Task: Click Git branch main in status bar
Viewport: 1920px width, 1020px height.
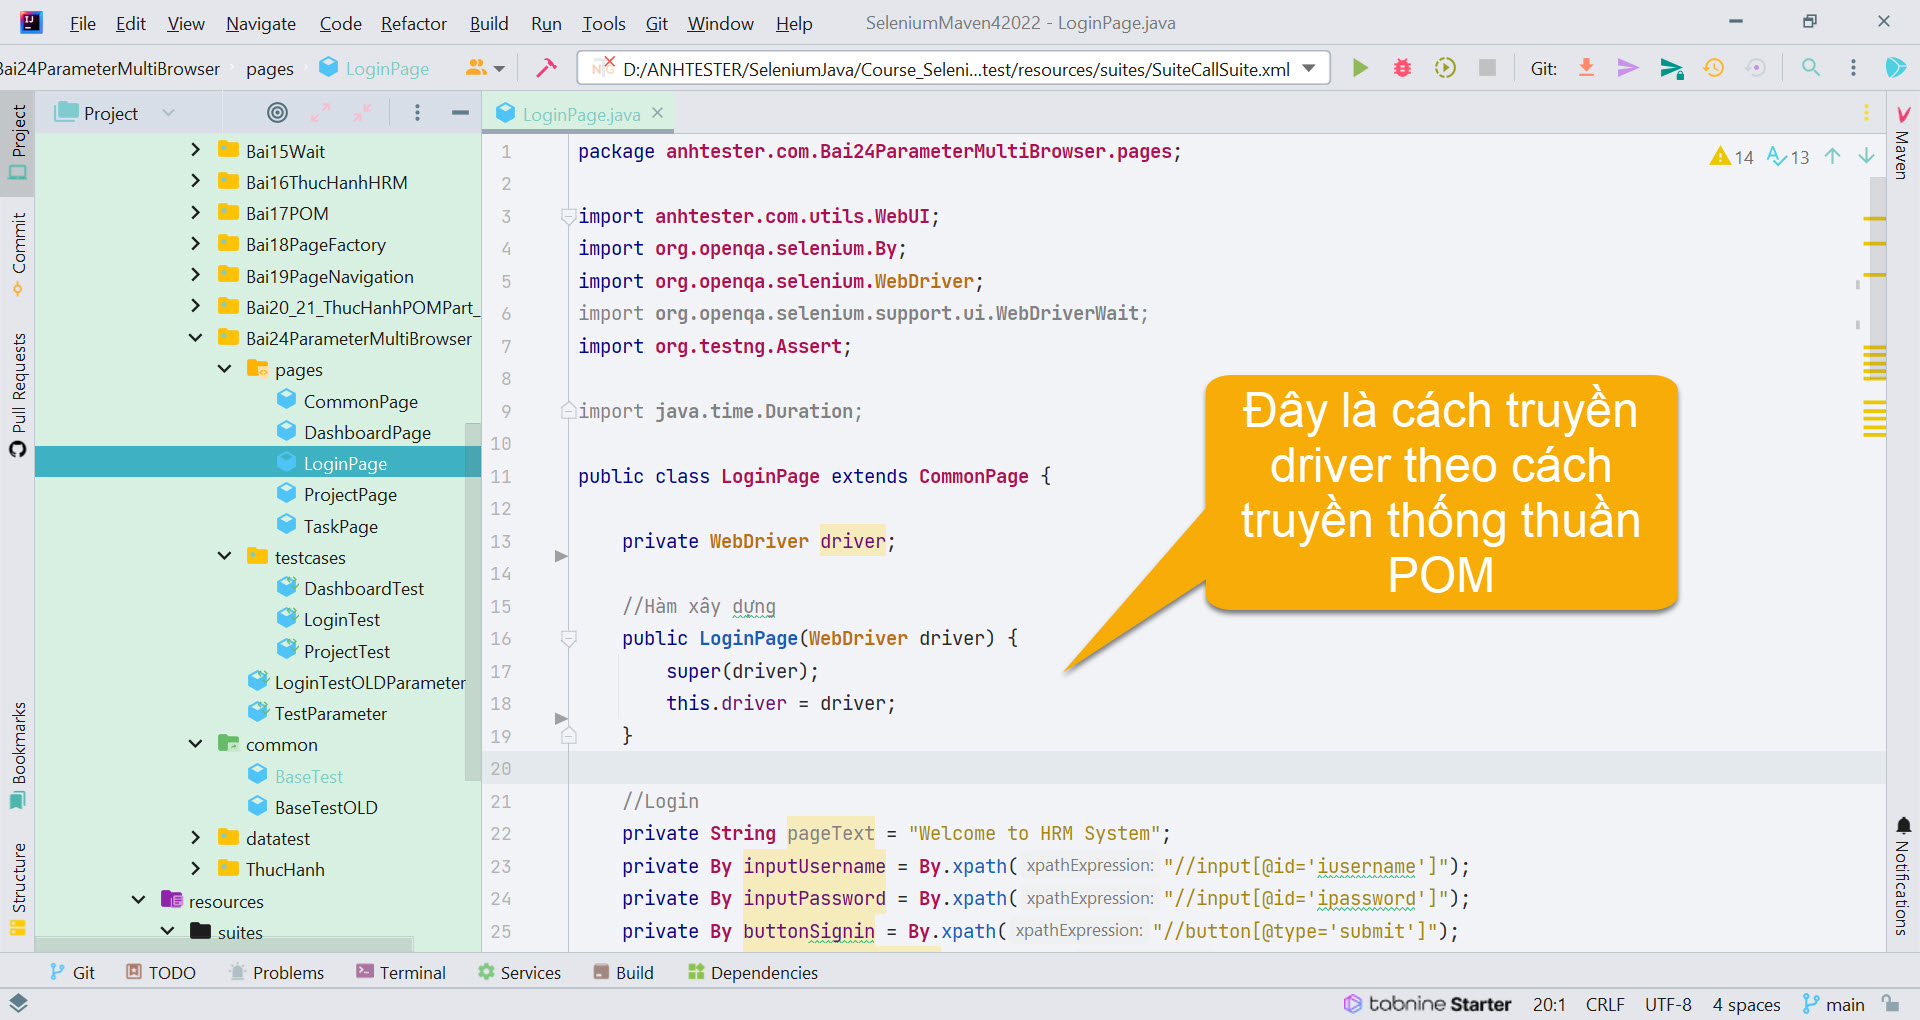Action: (x=1834, y=1004)
